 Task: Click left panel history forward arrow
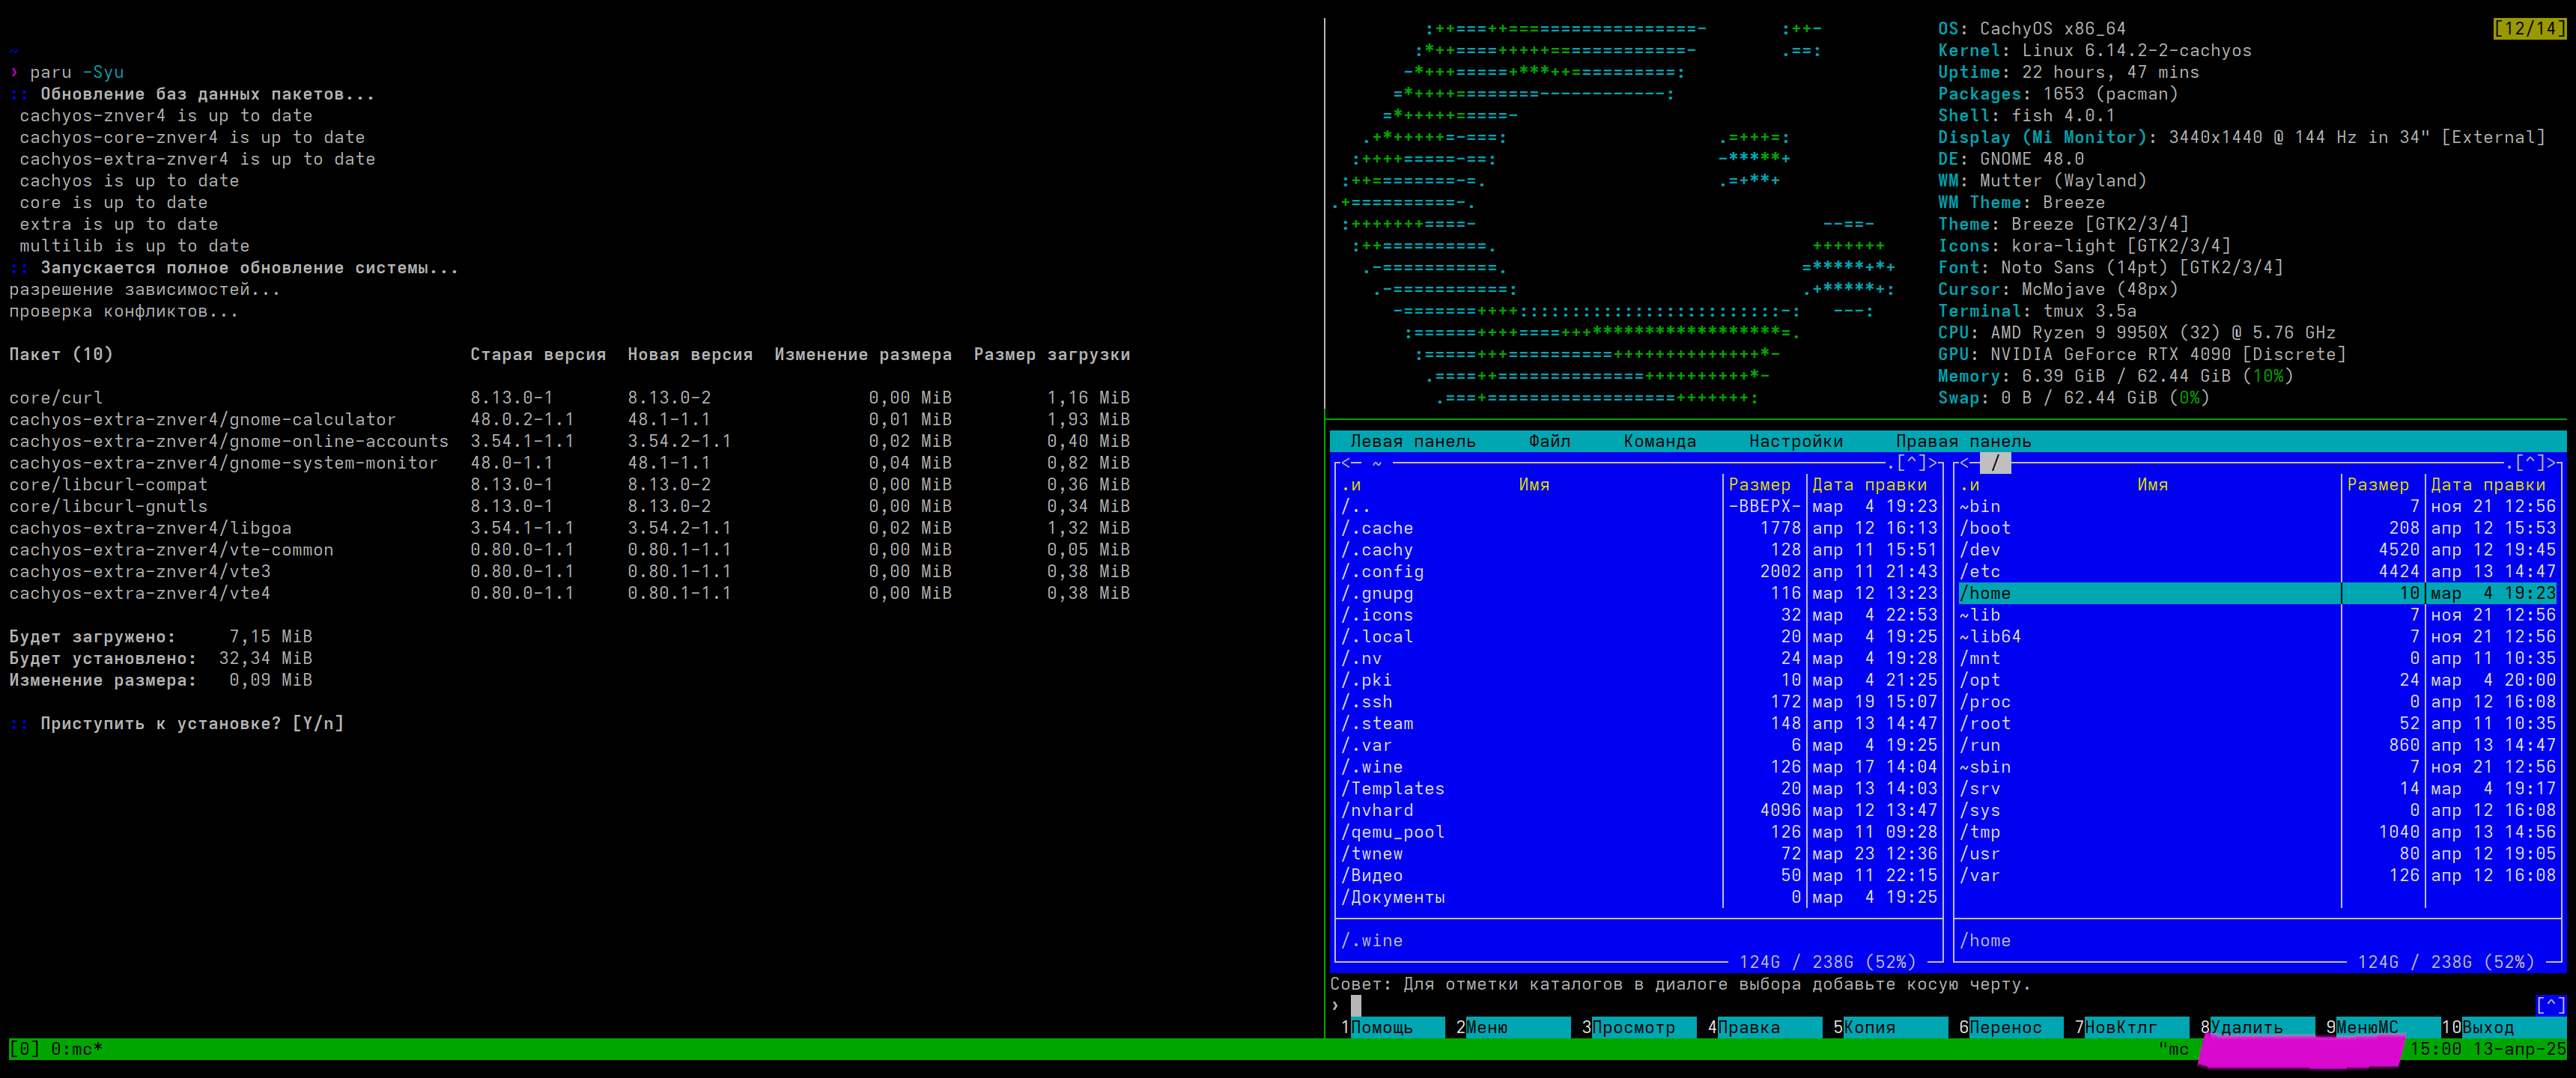[x=1933, y=463]
